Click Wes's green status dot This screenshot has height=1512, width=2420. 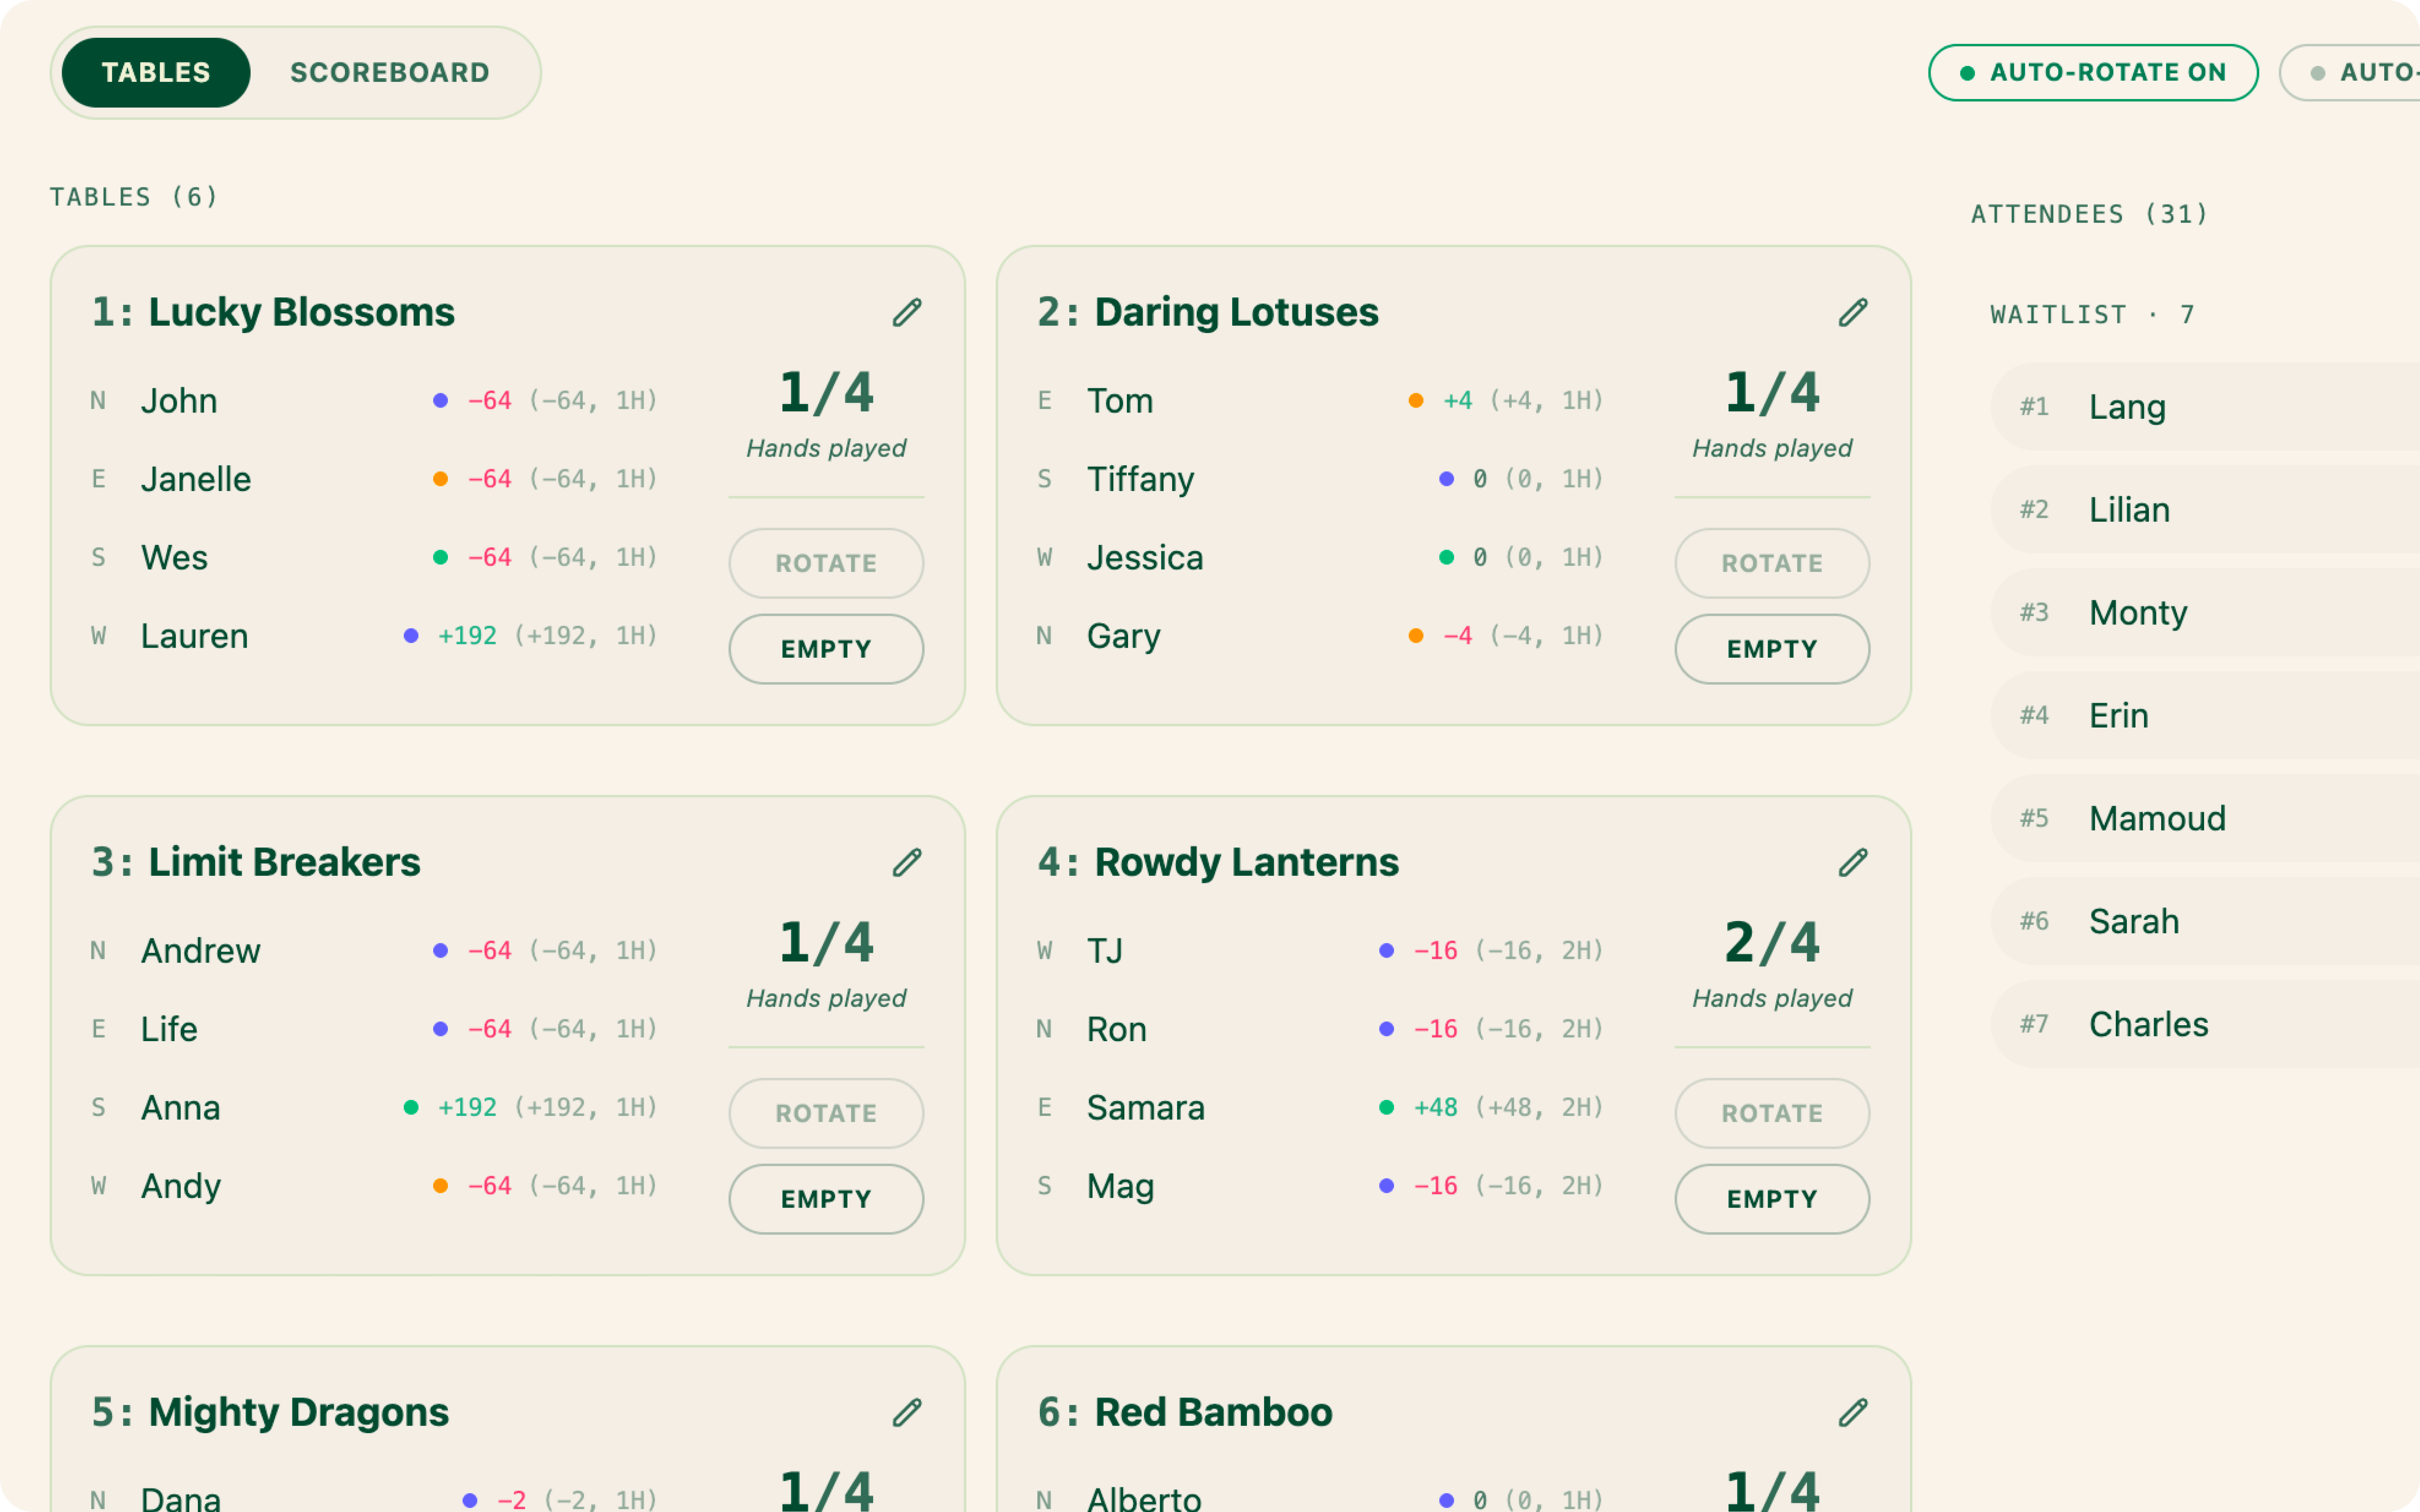pos(440,557)
